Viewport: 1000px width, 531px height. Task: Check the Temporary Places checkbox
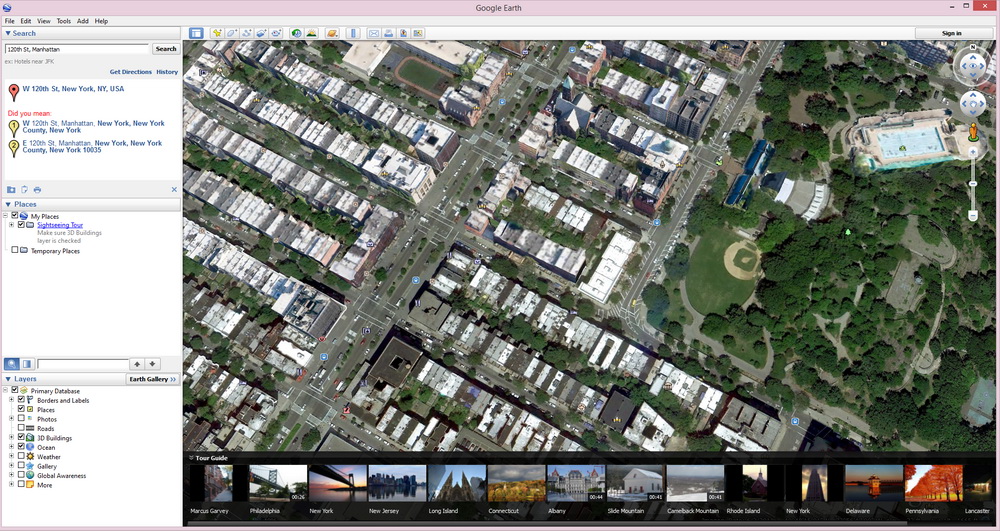pos(15,251)
